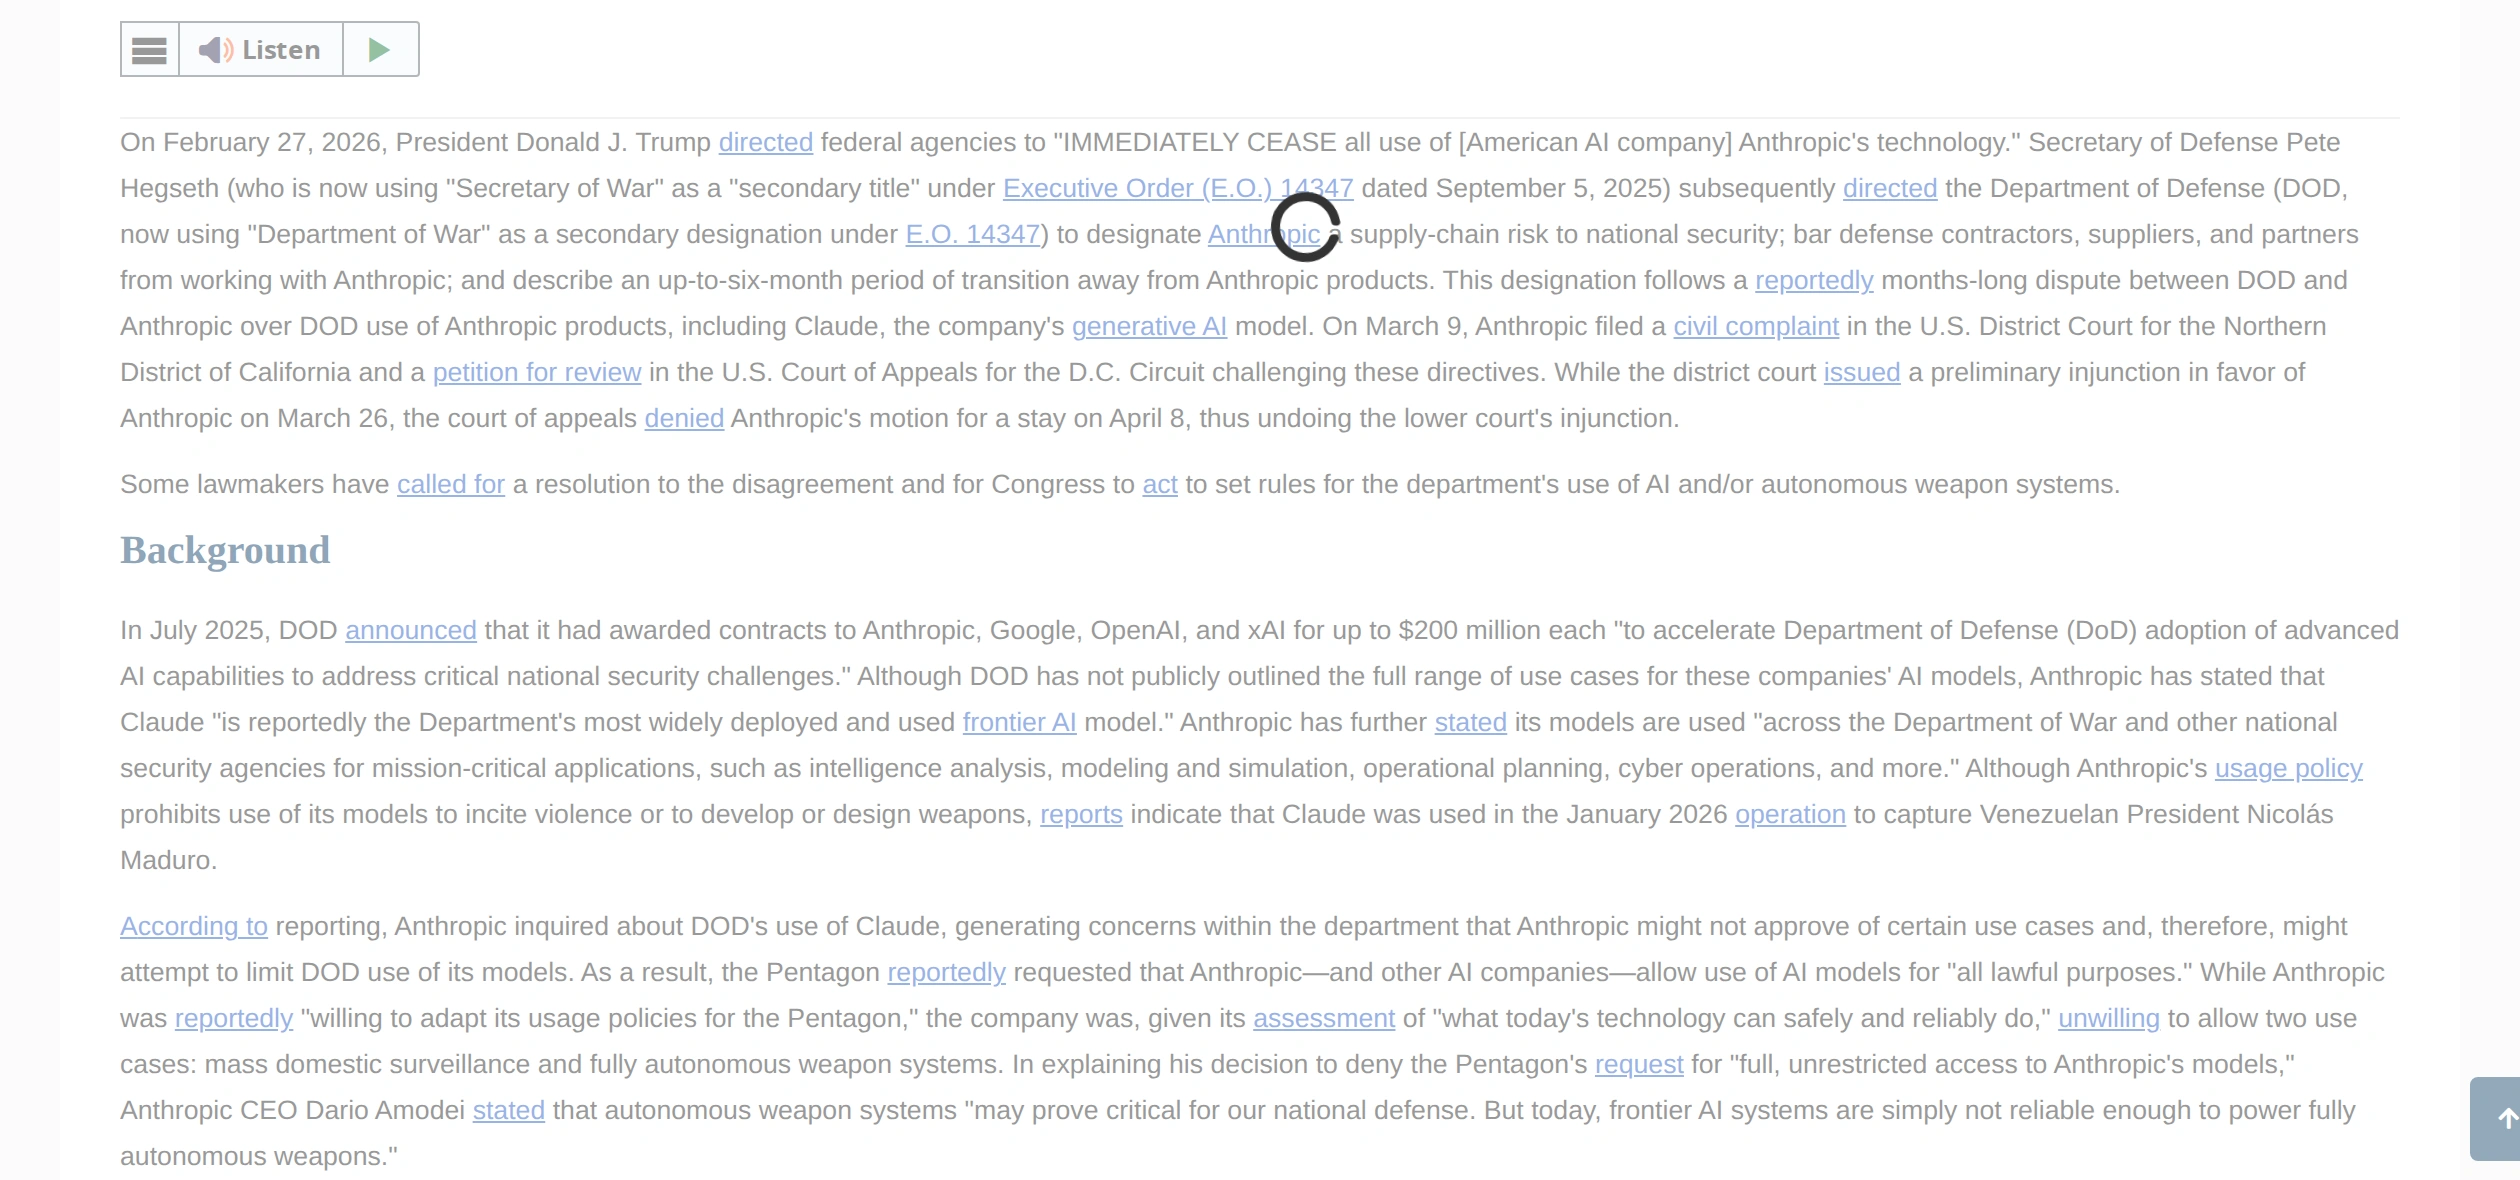The height and width of the screenshot is (1180, 2520).
Task: Open the 'unwilling' link
Action: [x=2109, y=1018]
